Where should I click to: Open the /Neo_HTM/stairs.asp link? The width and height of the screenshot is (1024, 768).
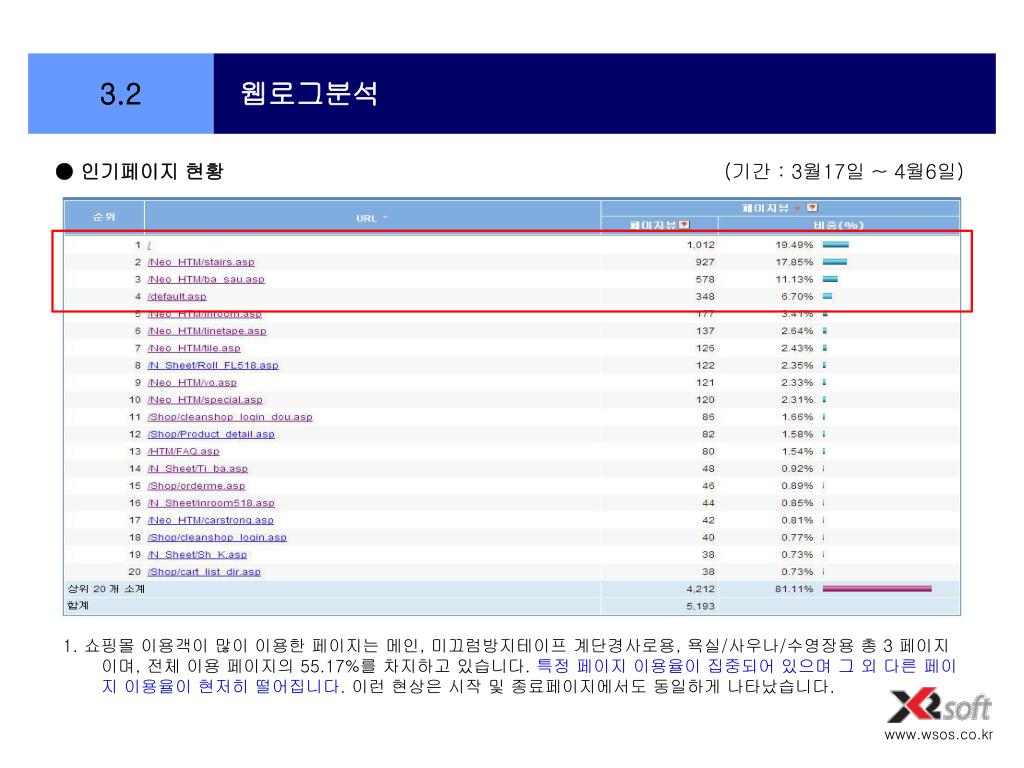(201, 262)
